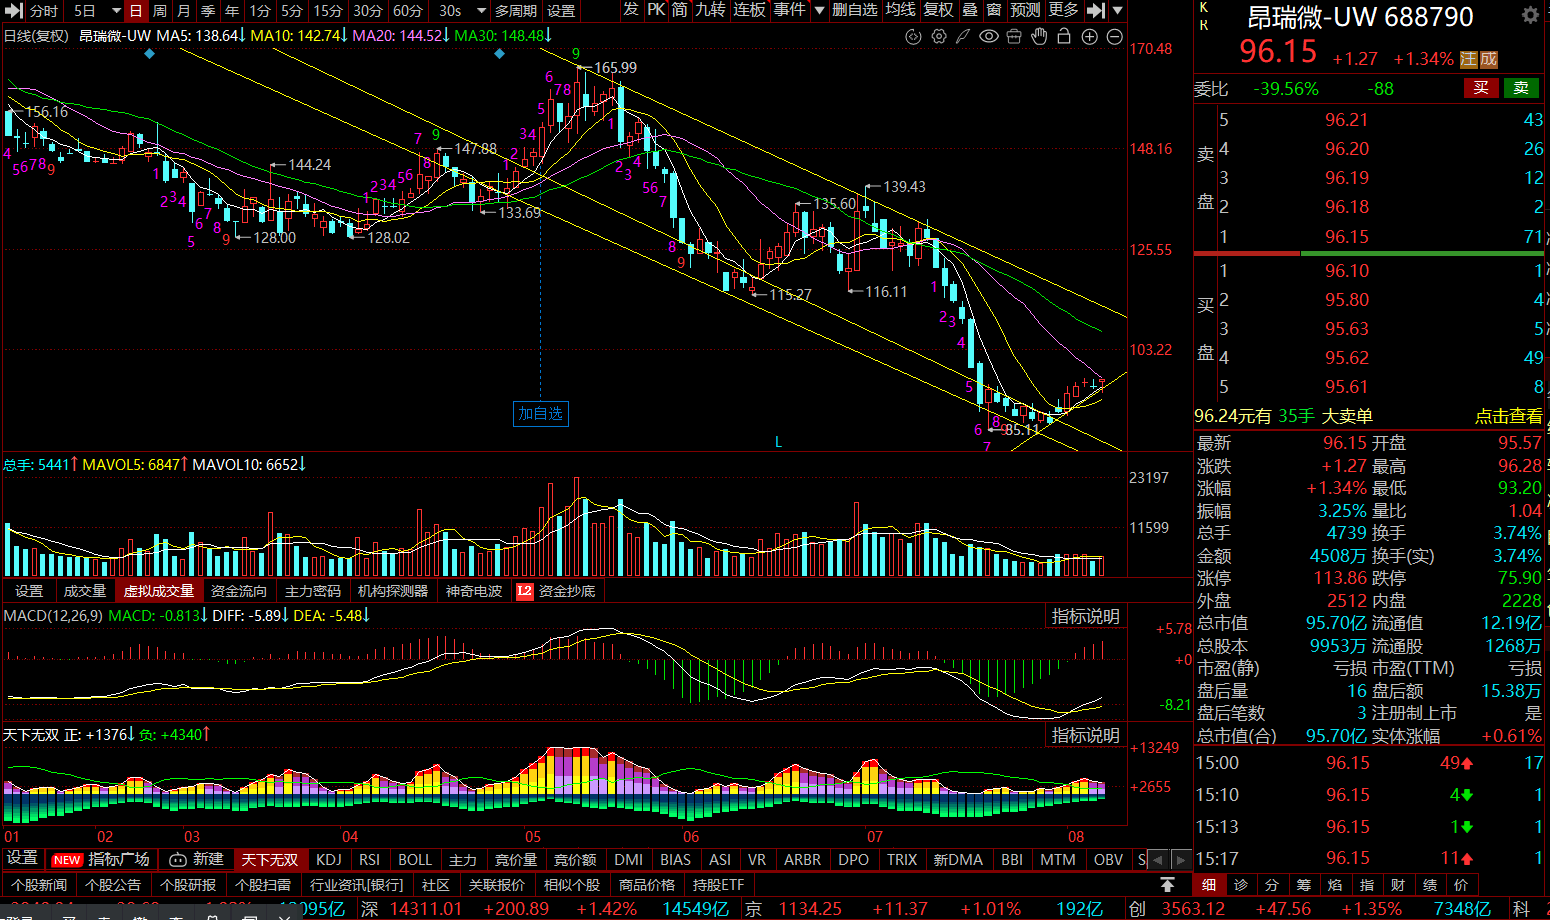Select the 神奇电波 indicator tab
The width and height of the screenshot is (1550, 920).
point(474,591)
